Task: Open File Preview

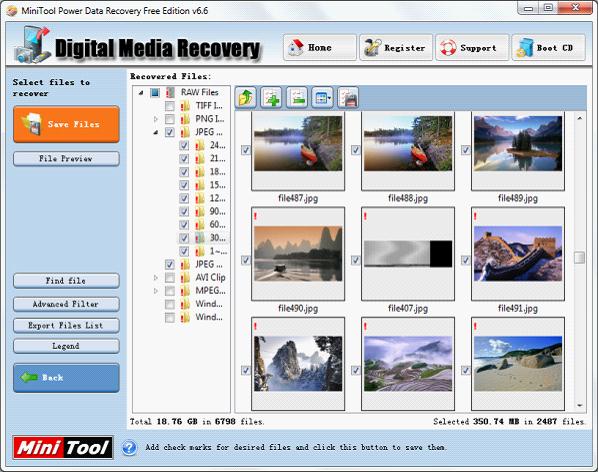Action: pos(66,159)
